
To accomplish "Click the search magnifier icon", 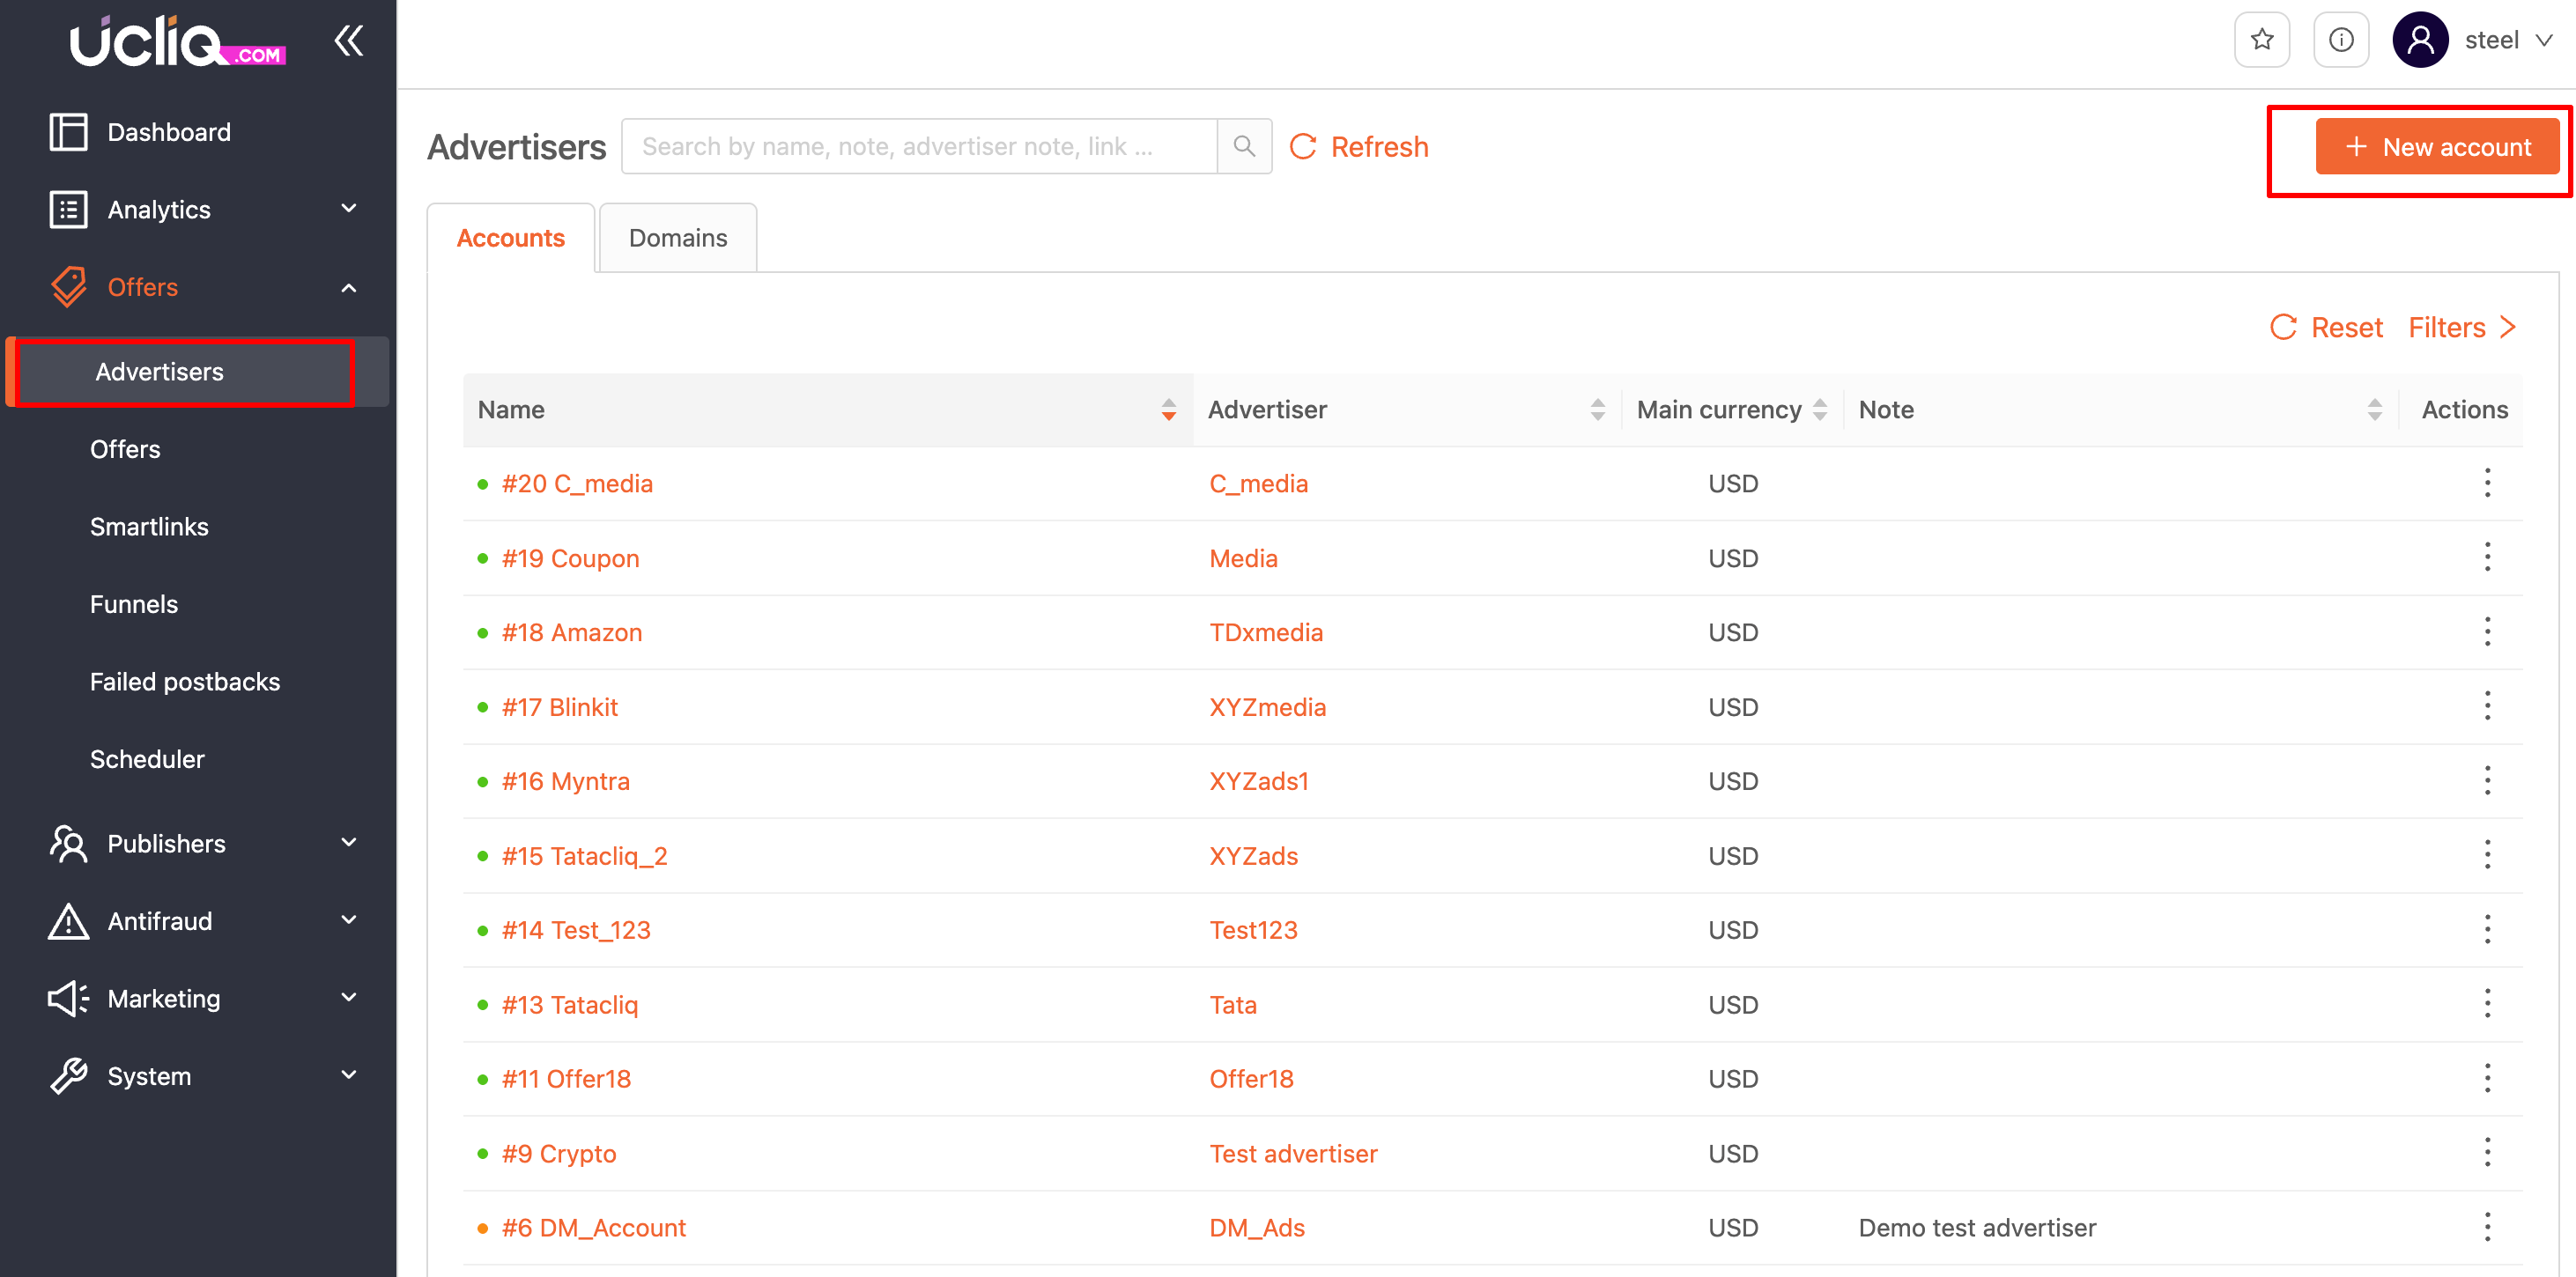I will (1244, 146).
